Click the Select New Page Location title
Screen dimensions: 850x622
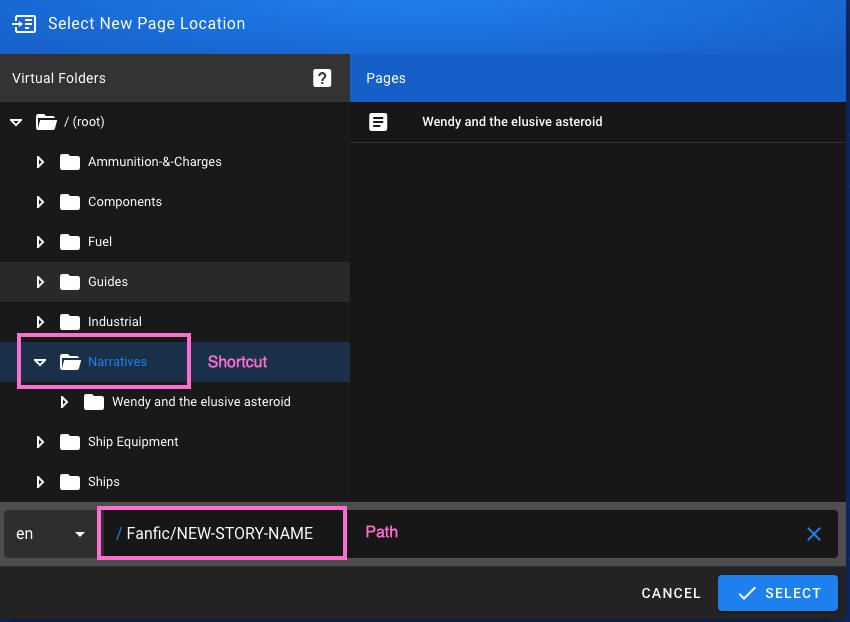tap(146, 24)
